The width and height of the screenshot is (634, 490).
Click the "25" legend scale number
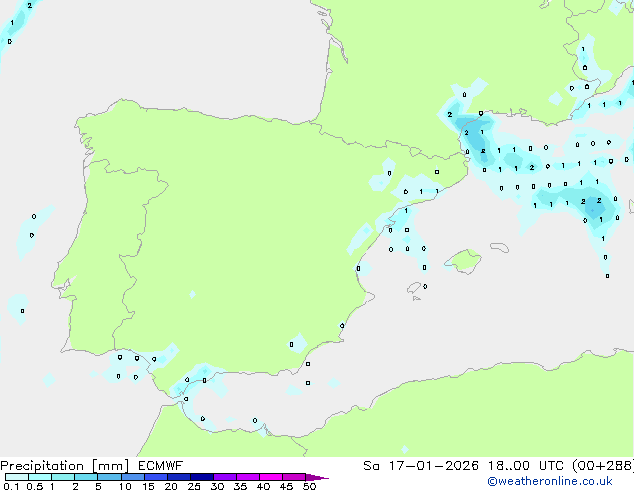click(x=194, y=486)
